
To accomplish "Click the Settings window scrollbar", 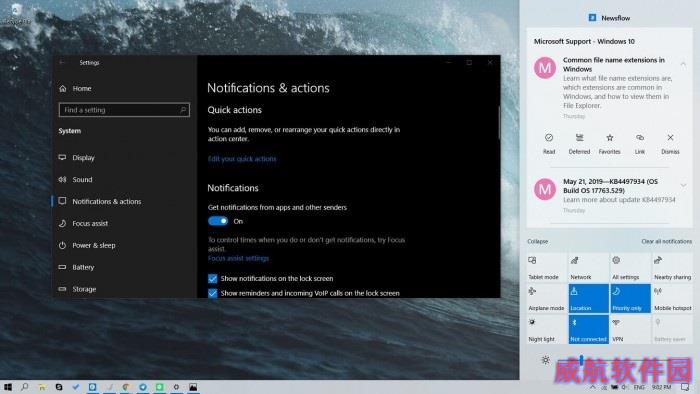I will pos(499,123).
